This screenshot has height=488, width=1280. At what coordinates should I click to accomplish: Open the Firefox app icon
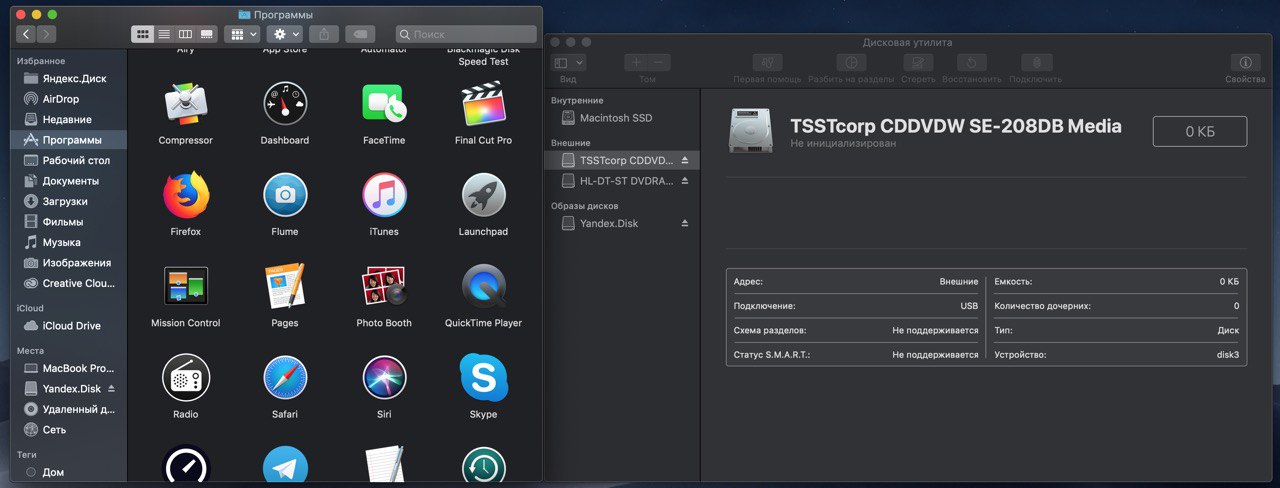(186, 195)
